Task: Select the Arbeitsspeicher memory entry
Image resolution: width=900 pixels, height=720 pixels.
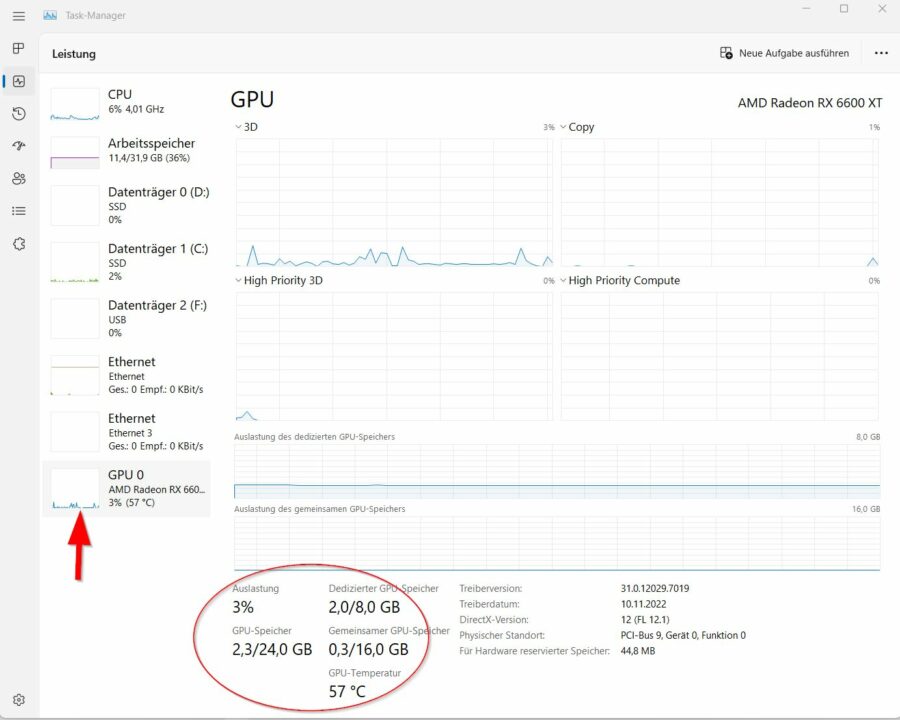Action: click(x=128, y=150)
